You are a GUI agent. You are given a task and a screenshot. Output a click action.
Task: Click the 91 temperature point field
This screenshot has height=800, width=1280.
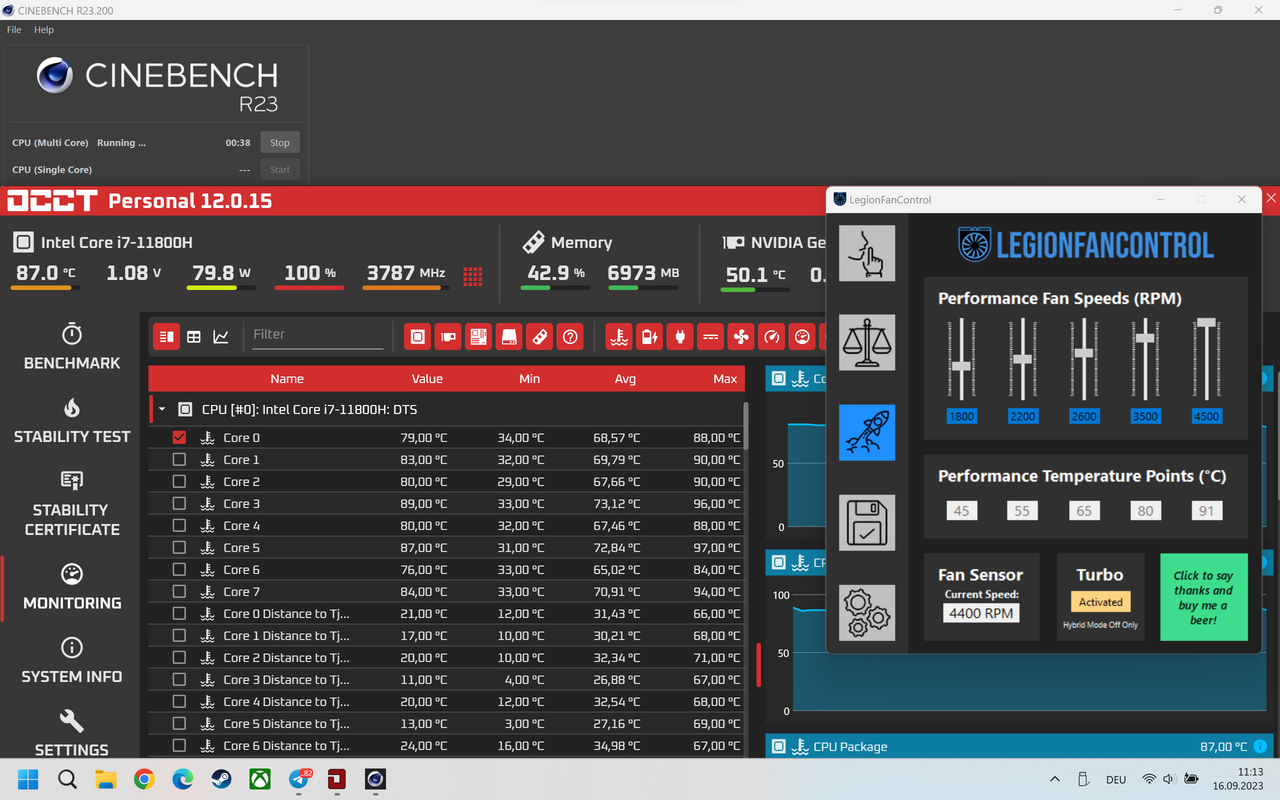(x=1206, y=510)
